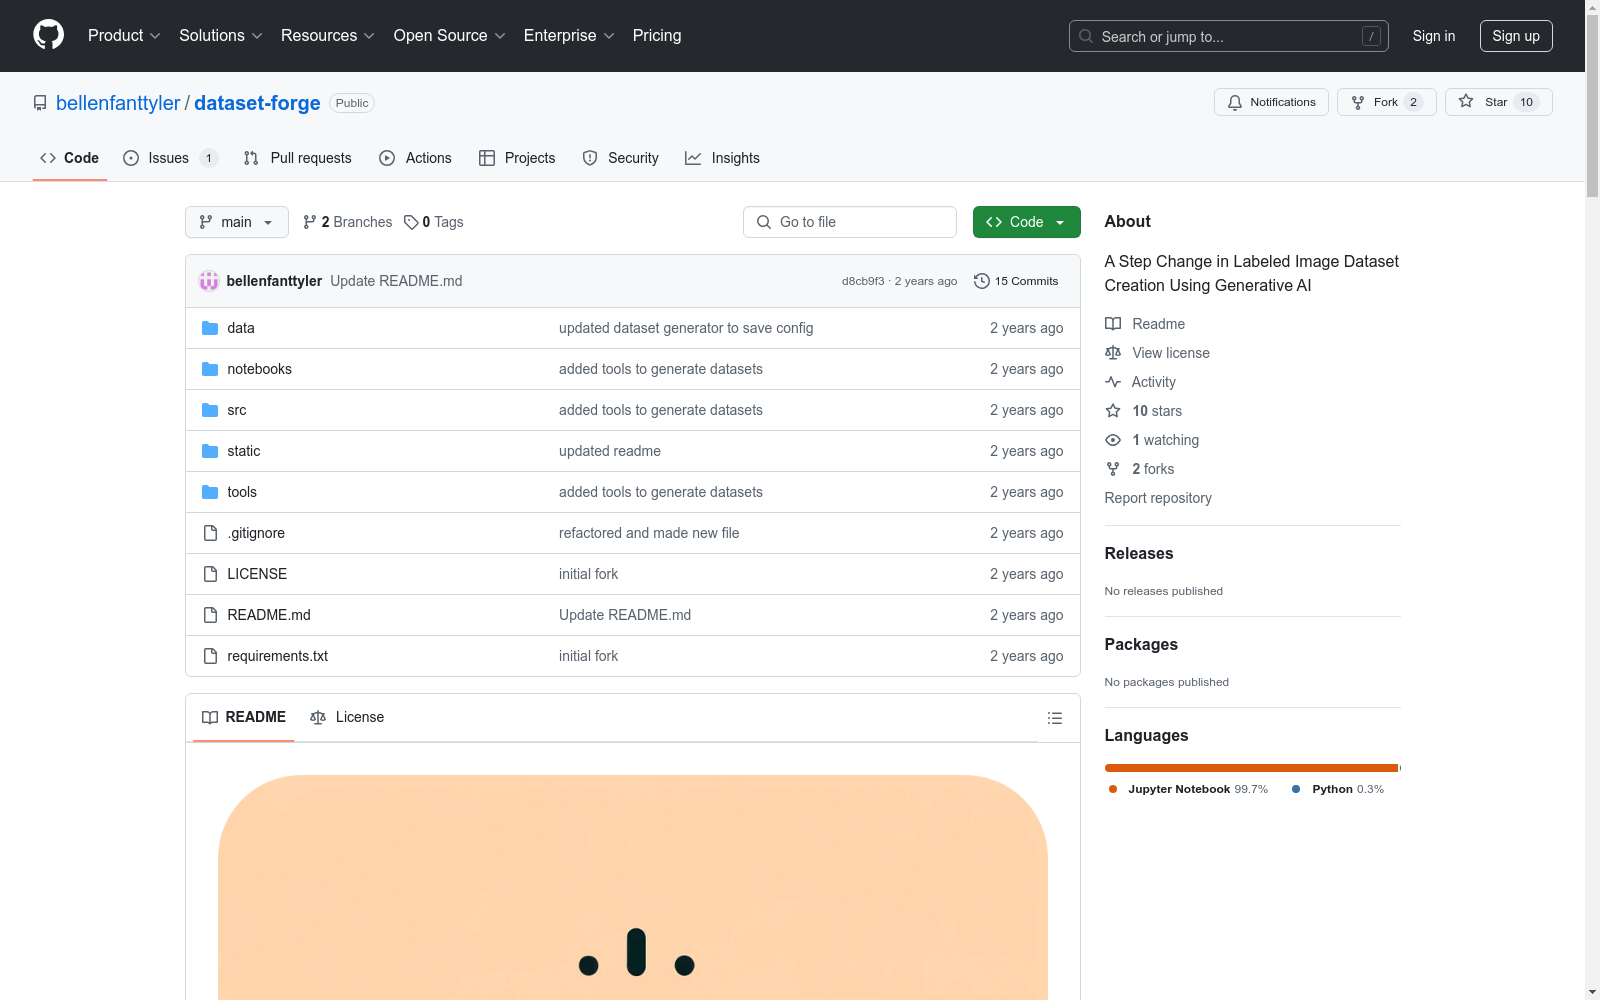Open the 'updated dataset generator to save config' commit
Screen dimensions: 1600x1000
pos(686,328)
